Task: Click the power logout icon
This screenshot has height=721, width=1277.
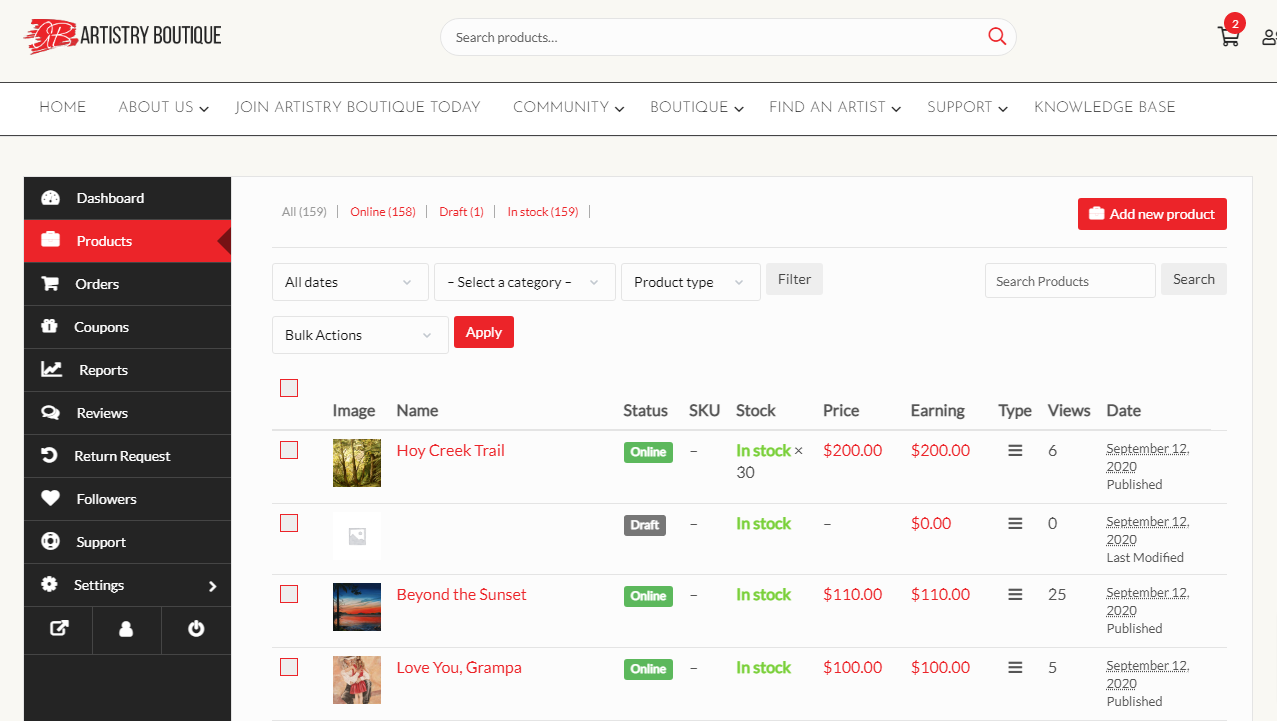Action: [196, 629]
